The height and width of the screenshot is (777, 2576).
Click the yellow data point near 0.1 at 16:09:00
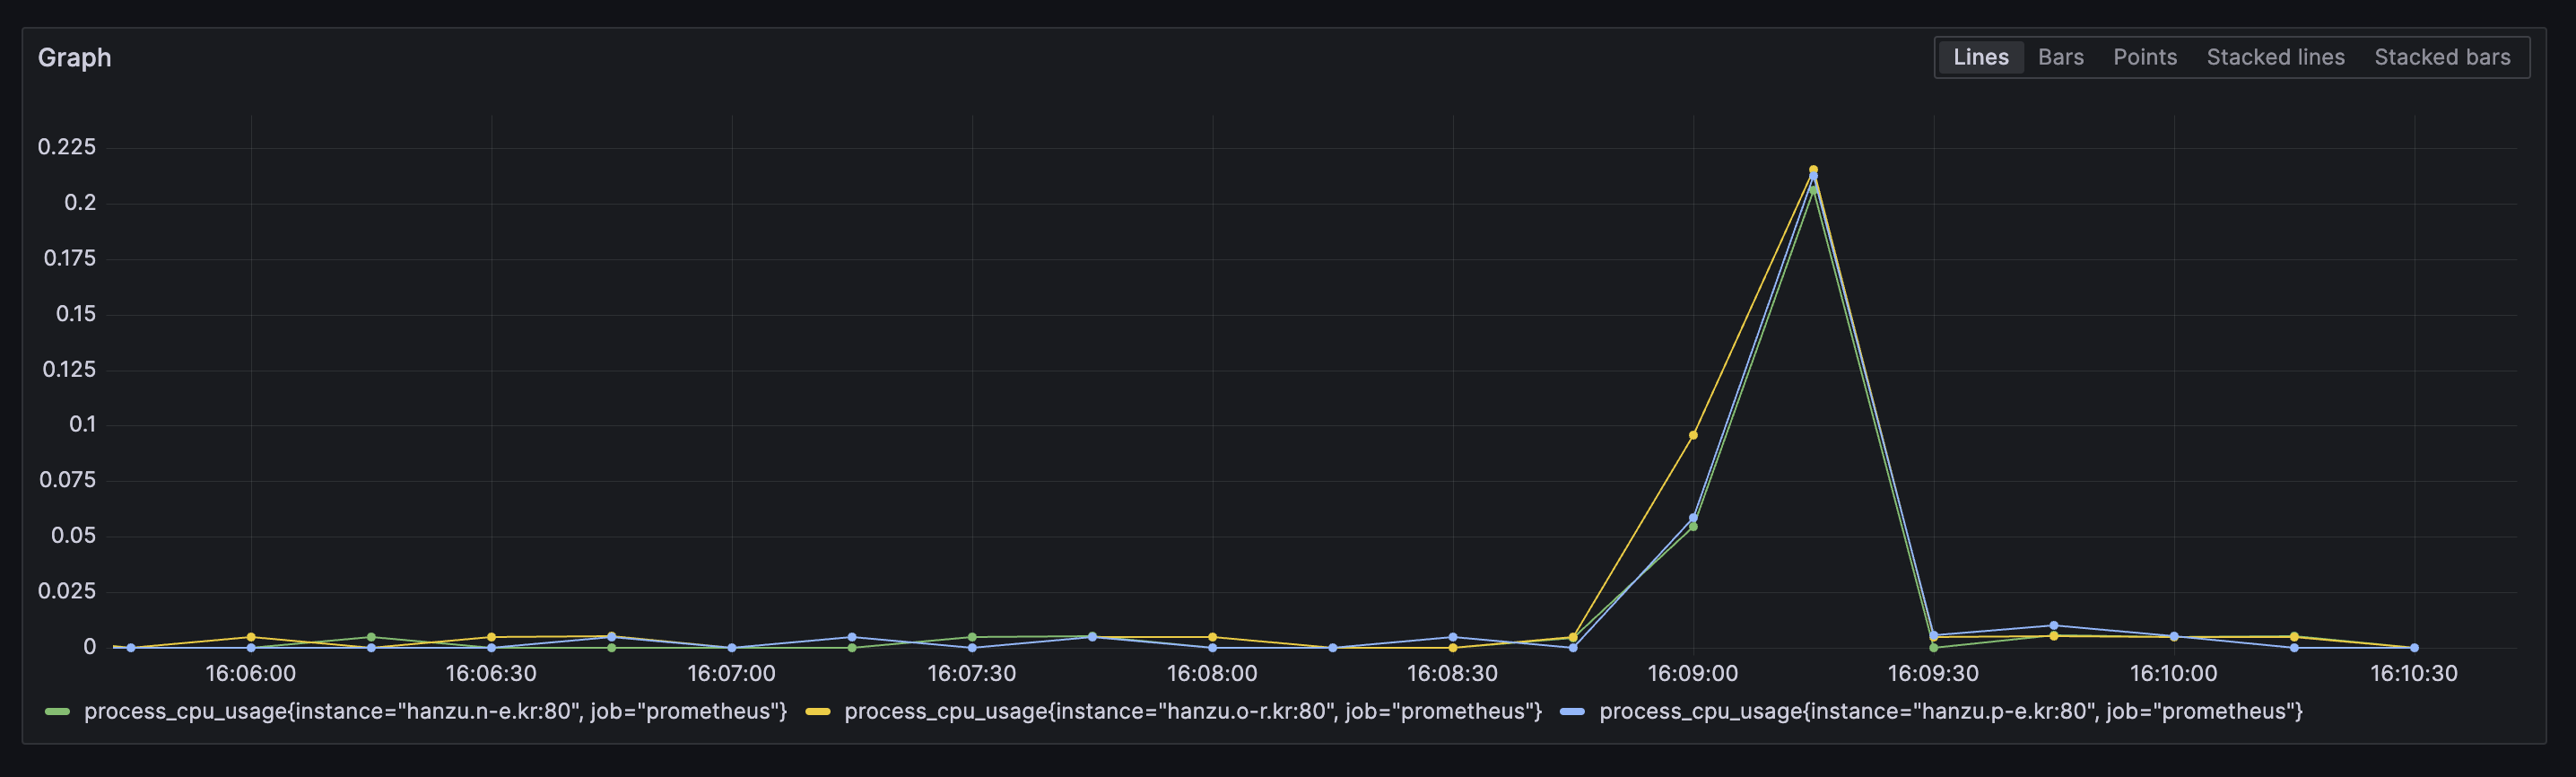tap(1693, 435)
